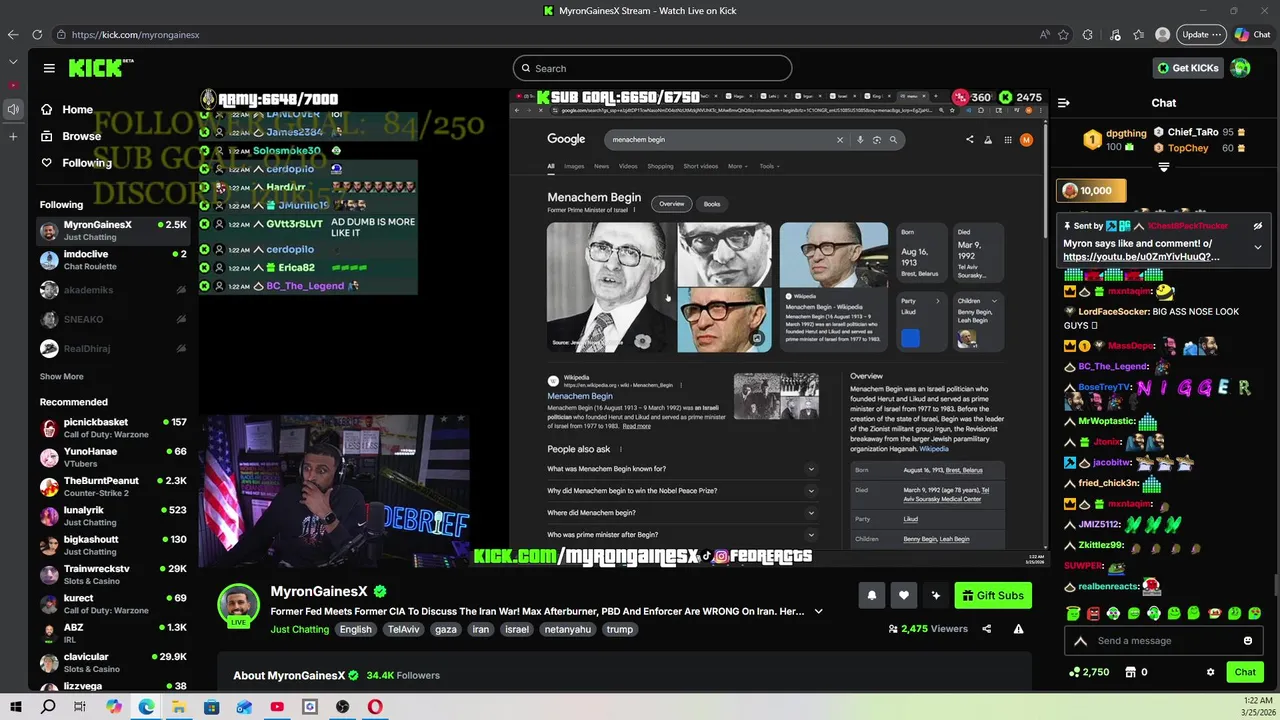Click the TelAviv tag
This screenshot has width=1280, height=720.
click(404, 629)
